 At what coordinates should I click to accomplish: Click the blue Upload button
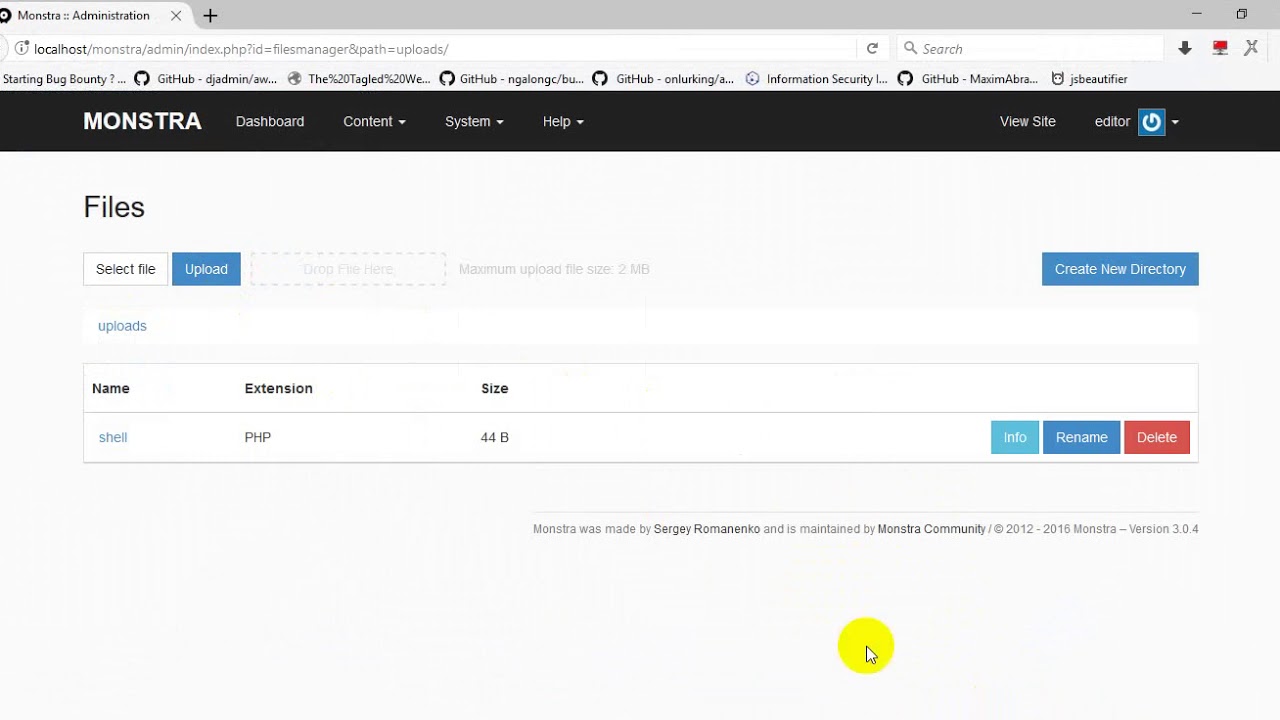click(206, 269)
